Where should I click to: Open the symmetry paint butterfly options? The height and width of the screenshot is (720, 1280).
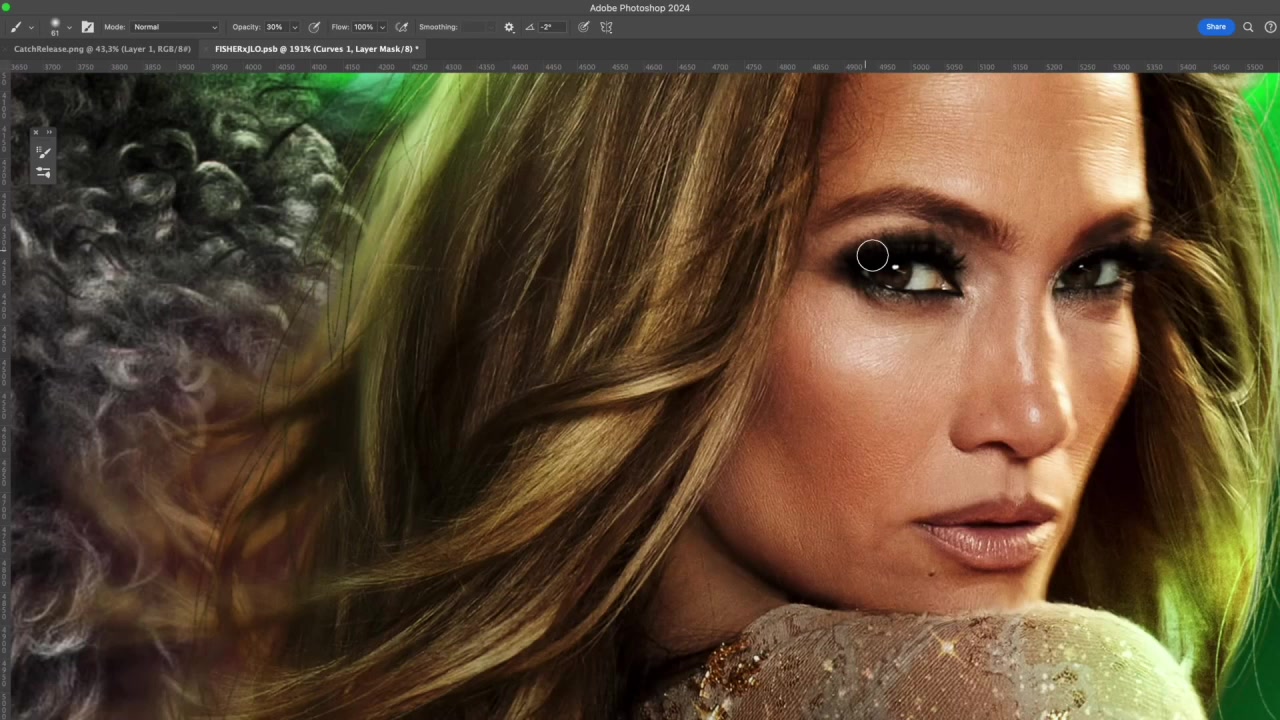tap(606, 27)
